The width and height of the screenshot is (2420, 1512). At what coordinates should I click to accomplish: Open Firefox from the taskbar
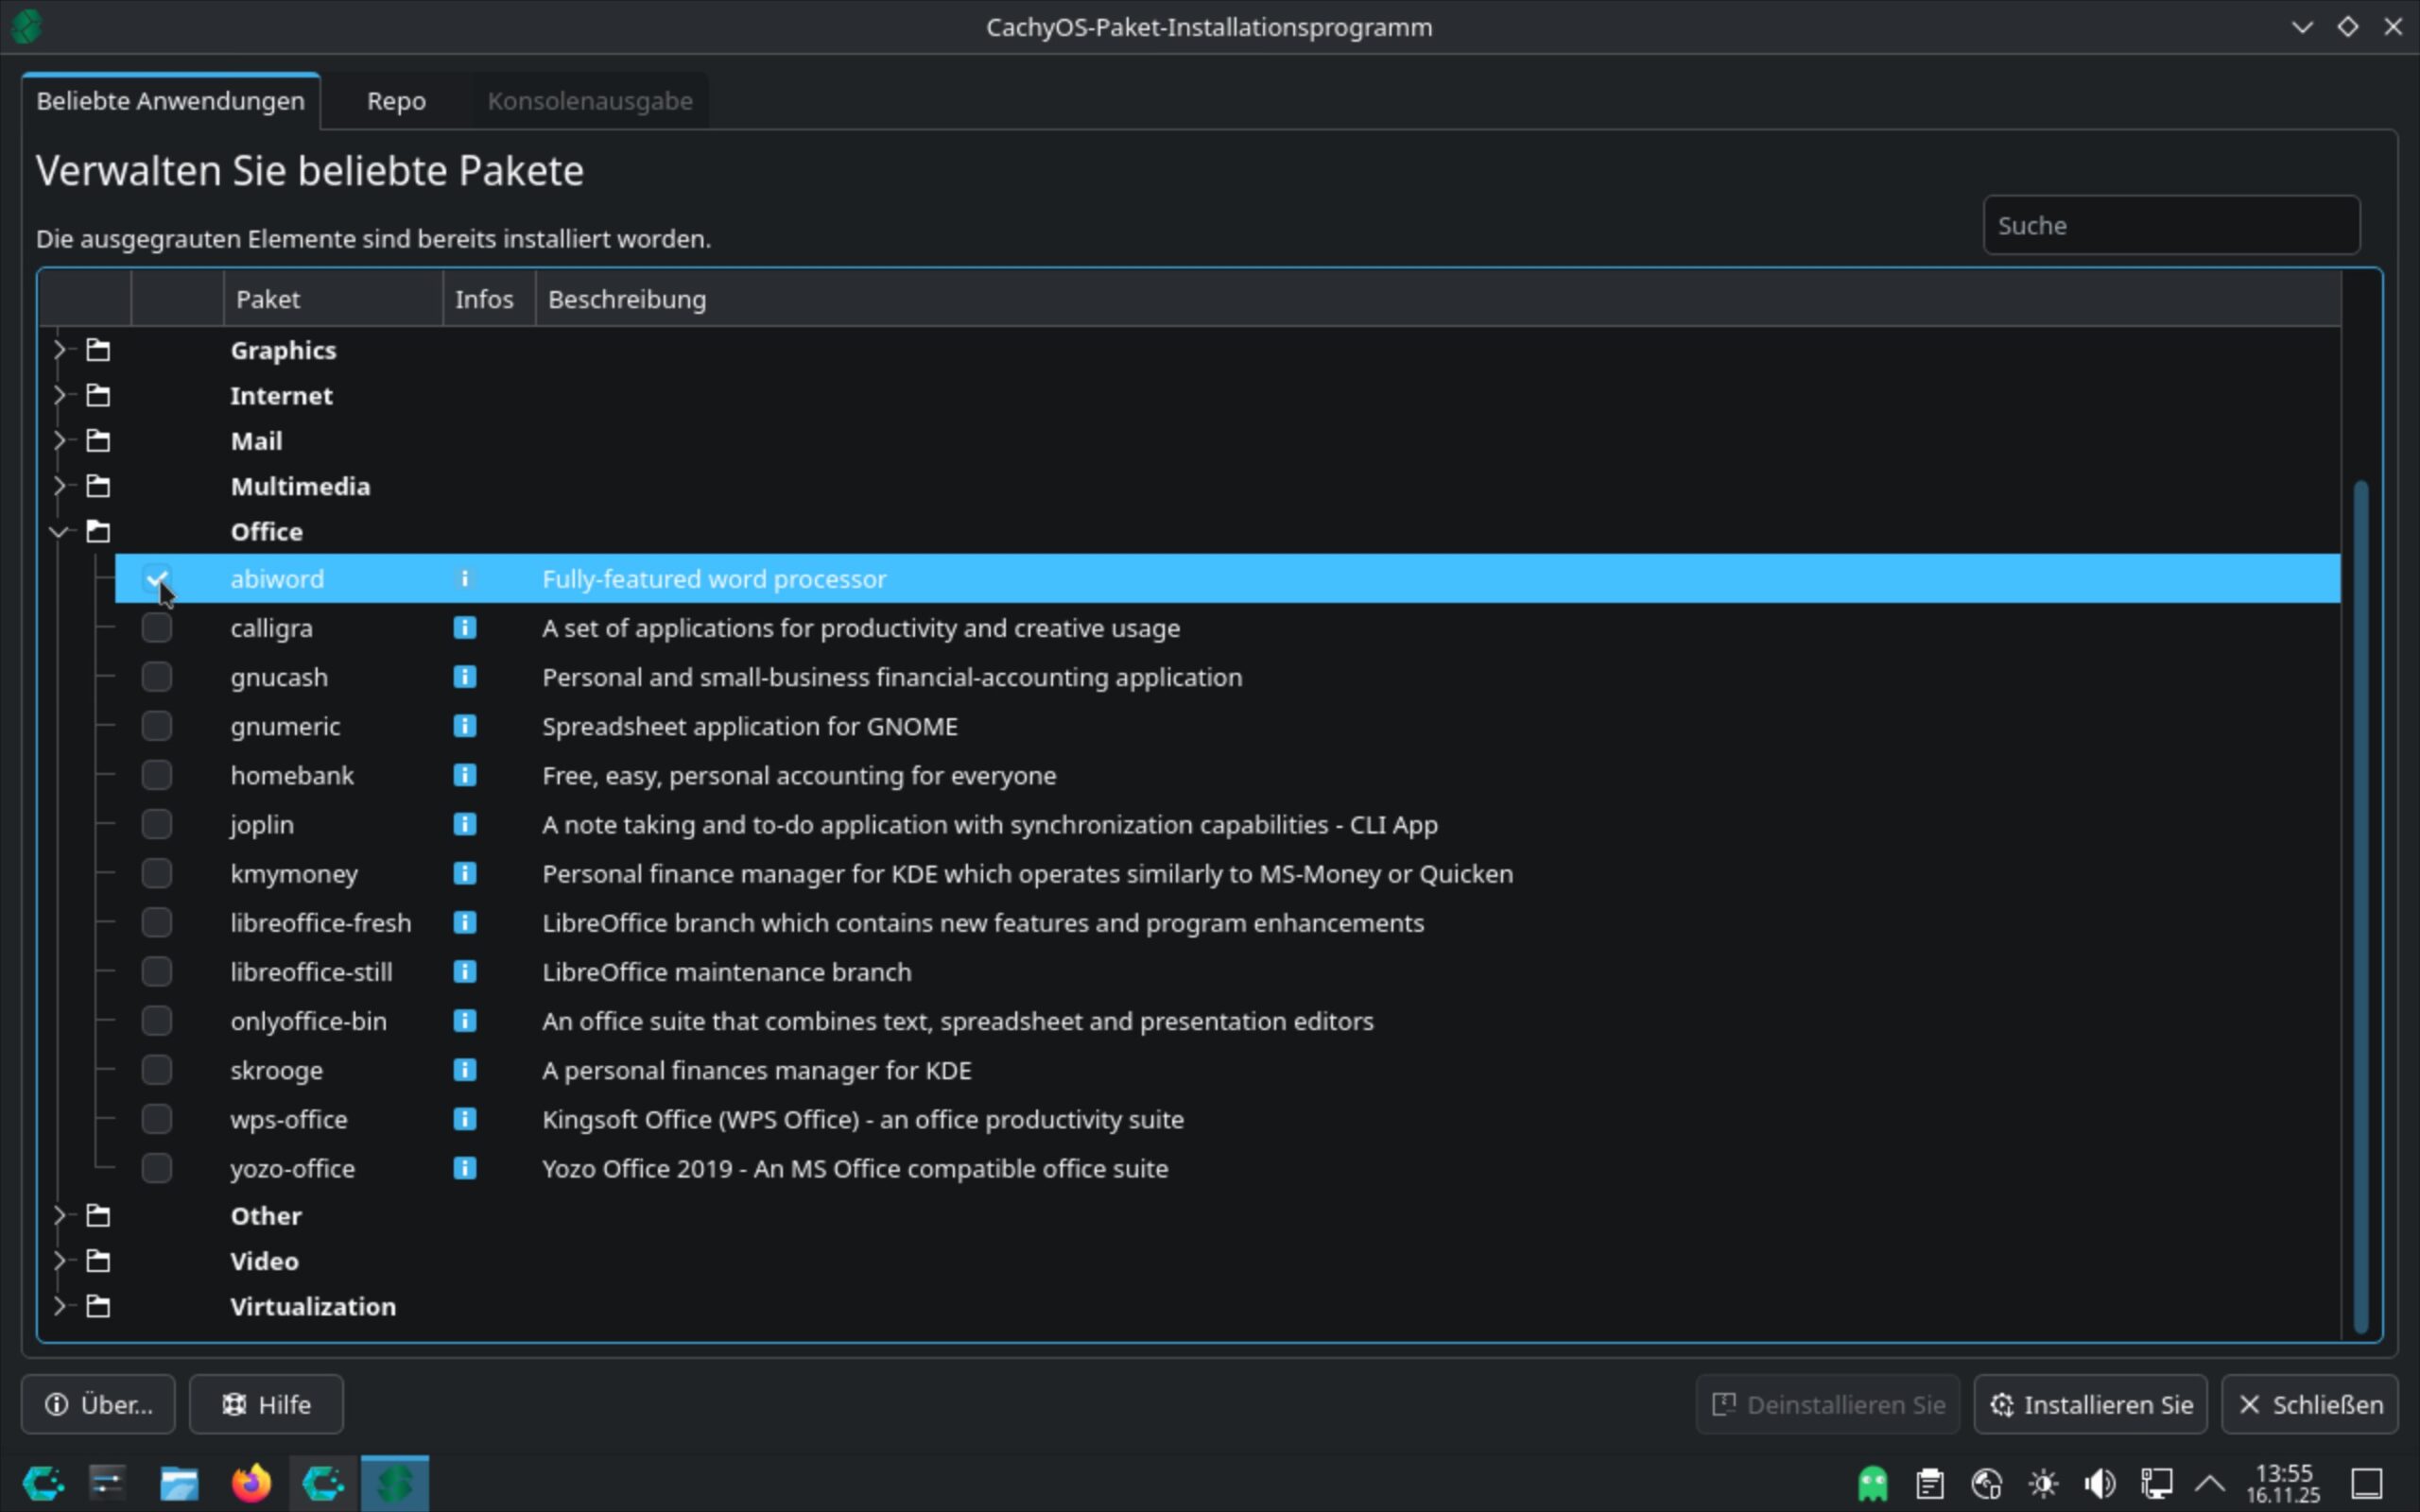pos(251,1483)
